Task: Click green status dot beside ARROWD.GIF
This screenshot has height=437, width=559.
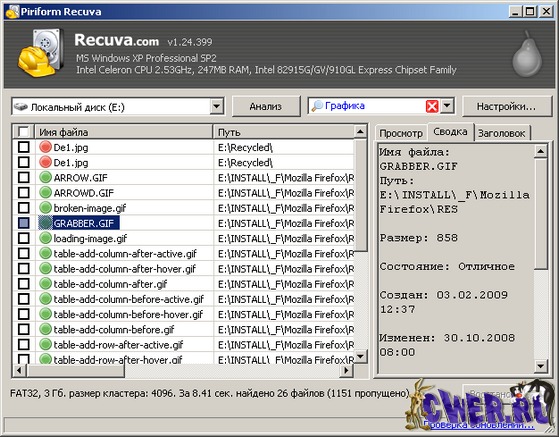Action: tap(46, 192)
